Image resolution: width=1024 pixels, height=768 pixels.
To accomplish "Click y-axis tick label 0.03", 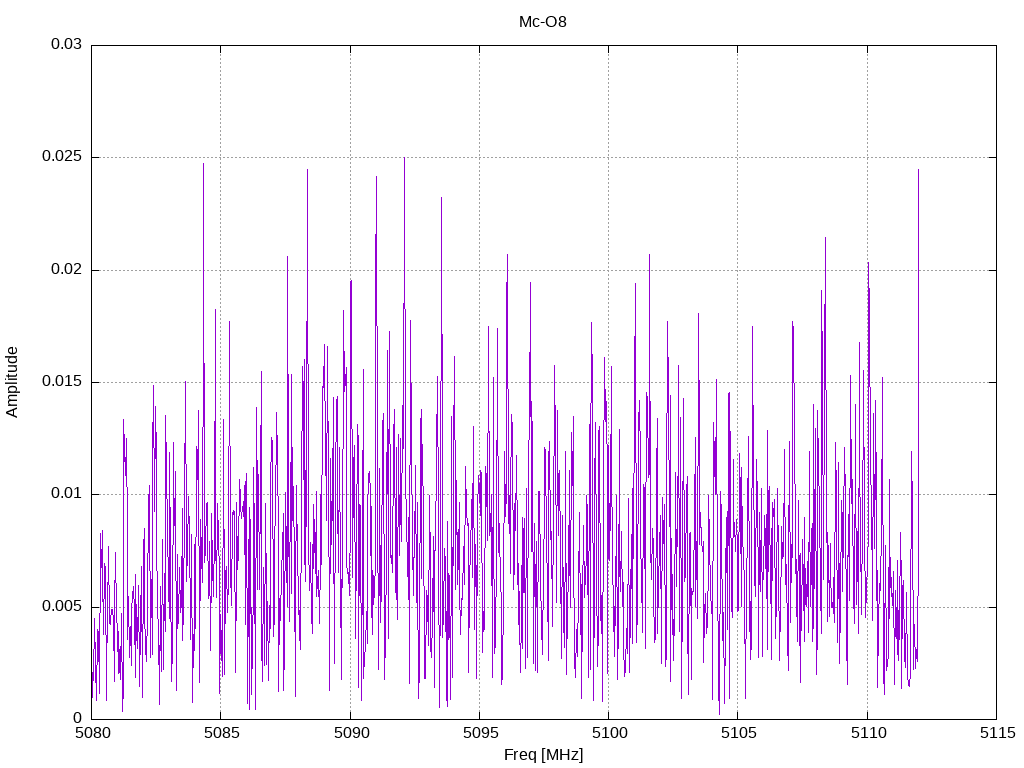I will coord(67,44).
